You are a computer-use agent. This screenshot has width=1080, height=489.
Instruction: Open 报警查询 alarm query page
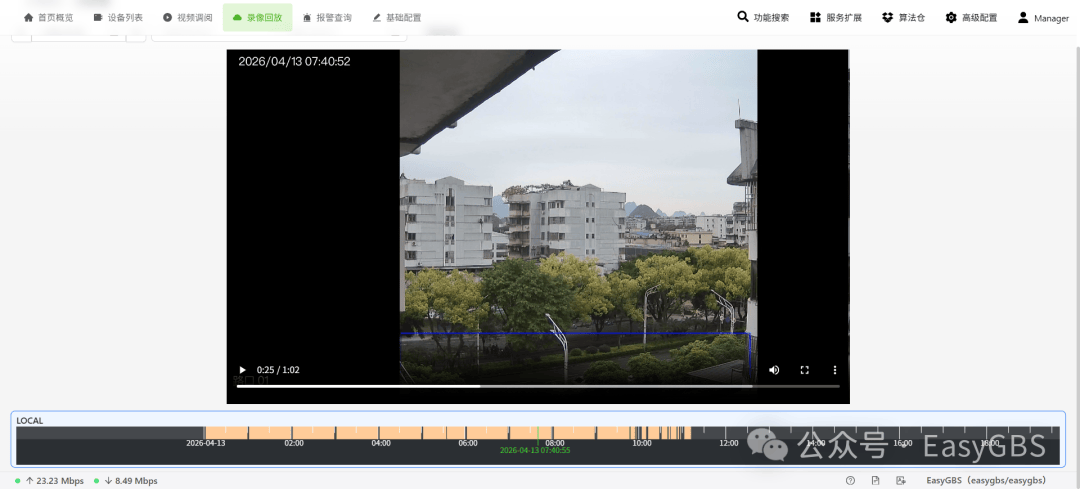[x=326, y=18]
